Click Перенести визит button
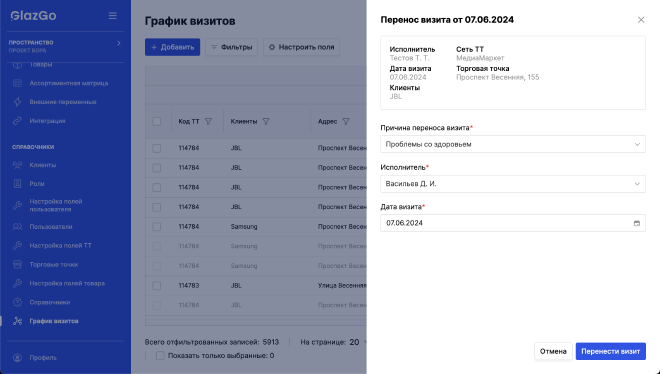Image resolution: width=660 pixels, height=374 pixels. pos(610,351)
